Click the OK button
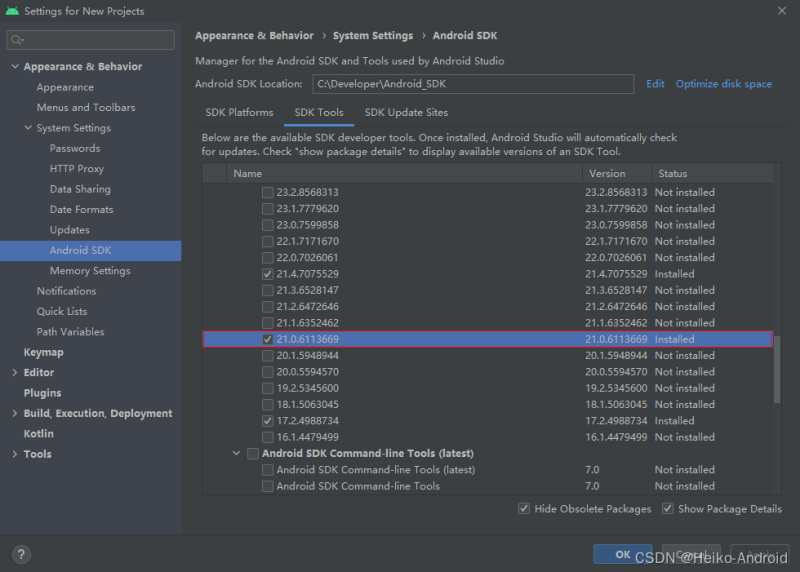The image size is (800, 572). pyautogui.click(x=622, y=554)
